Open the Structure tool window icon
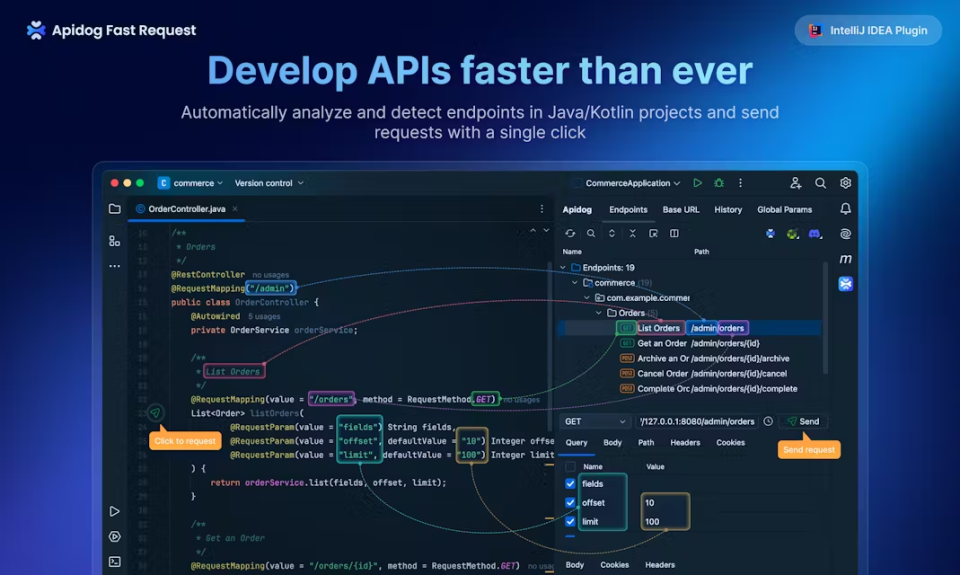Viewport: 960px width, 575px height. pyautogui.click(x=114, y=241)
